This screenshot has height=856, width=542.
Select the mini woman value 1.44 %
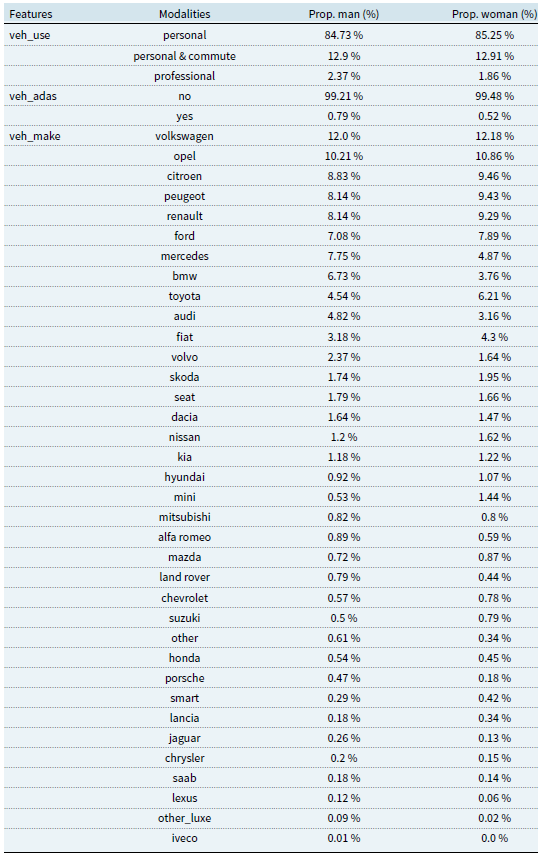pos(495,497)
